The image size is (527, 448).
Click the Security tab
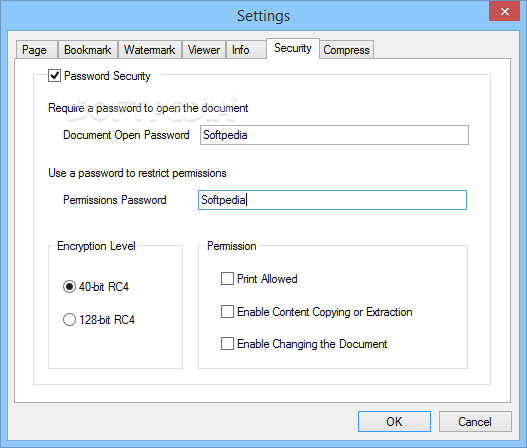pyautogui.click(x=293, y=48)
